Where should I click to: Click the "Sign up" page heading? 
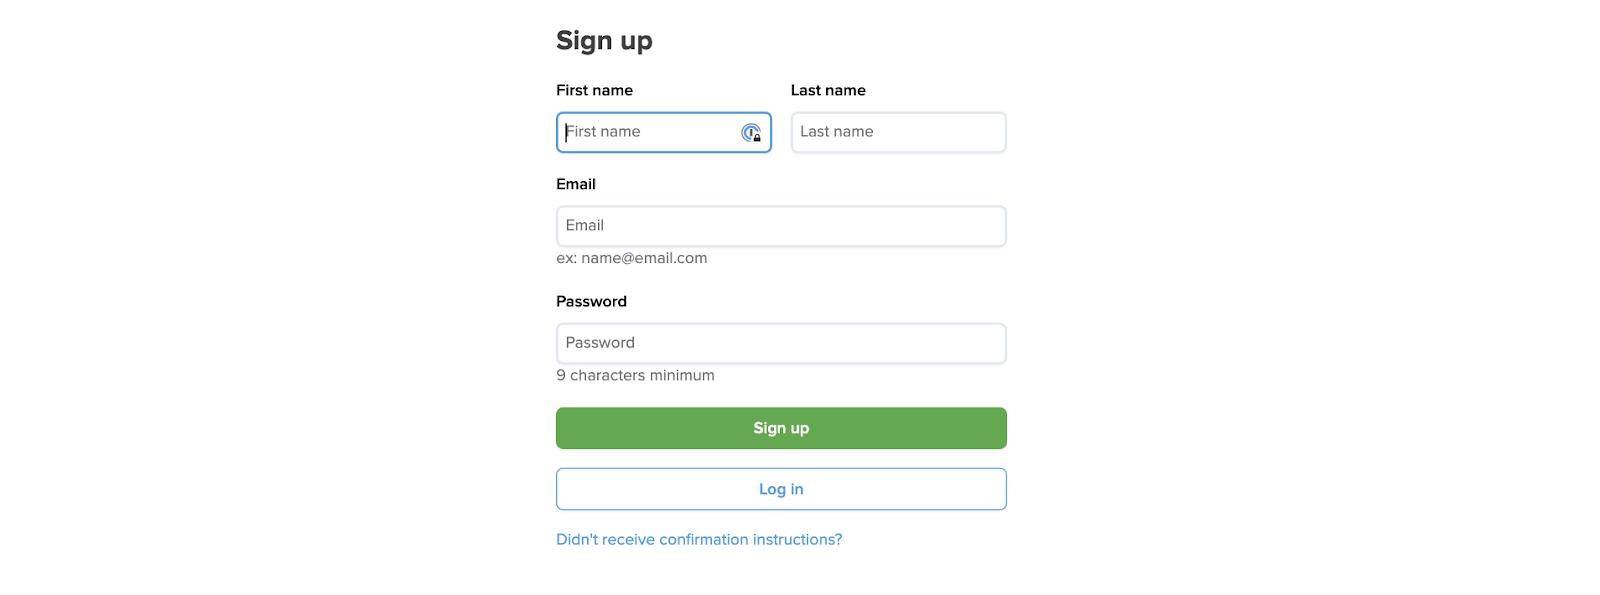[x=604, y=41]
